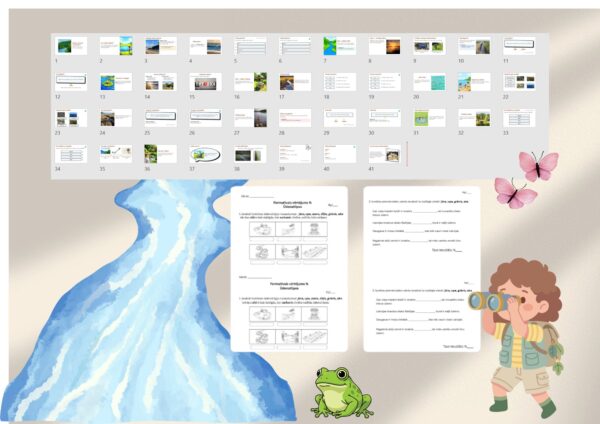The image size is (600, 424).
Task: Choose slide thumbnail number 23
Action: [x=70, y=118]
